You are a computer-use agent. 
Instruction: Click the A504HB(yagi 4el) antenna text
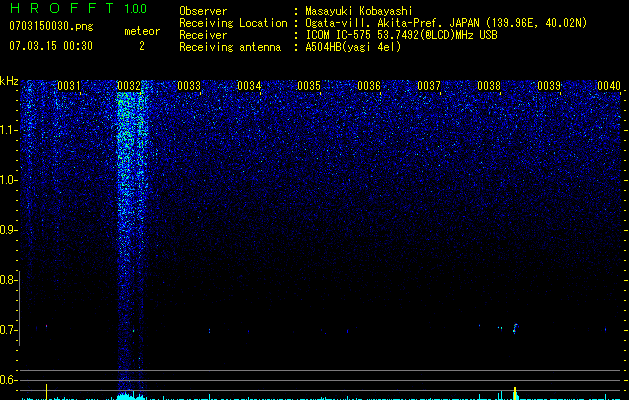coord(353,47)
